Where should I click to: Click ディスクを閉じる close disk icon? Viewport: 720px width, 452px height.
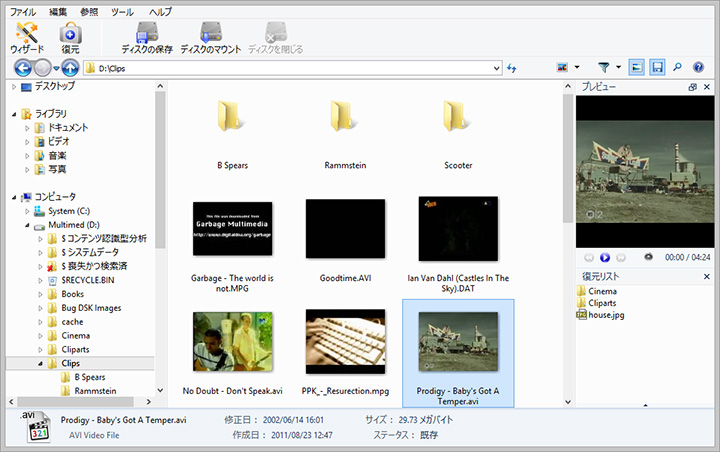[276, 38]
